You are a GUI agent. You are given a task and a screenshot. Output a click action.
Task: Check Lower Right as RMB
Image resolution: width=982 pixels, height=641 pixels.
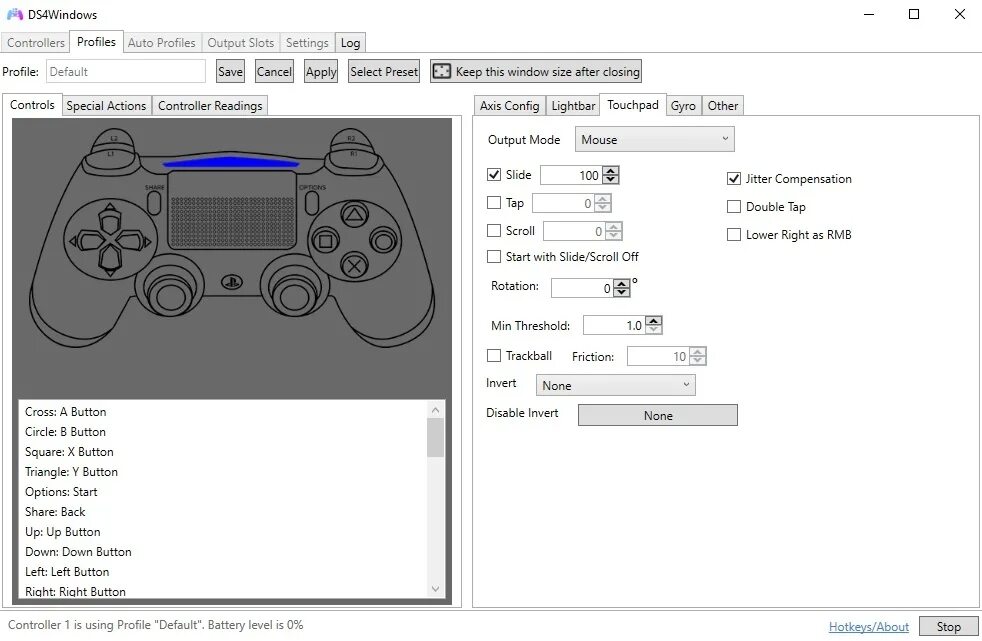coord(733,235)
